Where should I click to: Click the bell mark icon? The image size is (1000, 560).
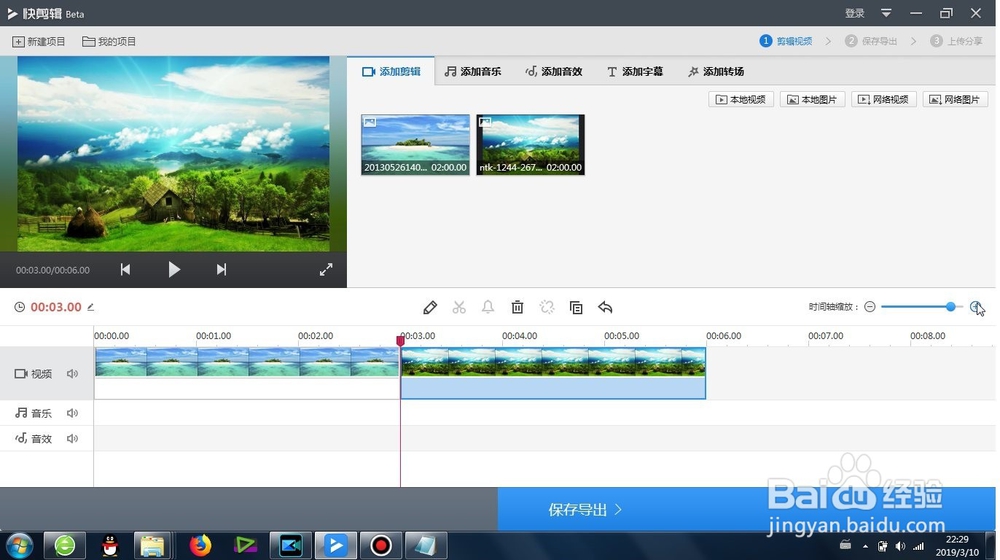(488, 307)
